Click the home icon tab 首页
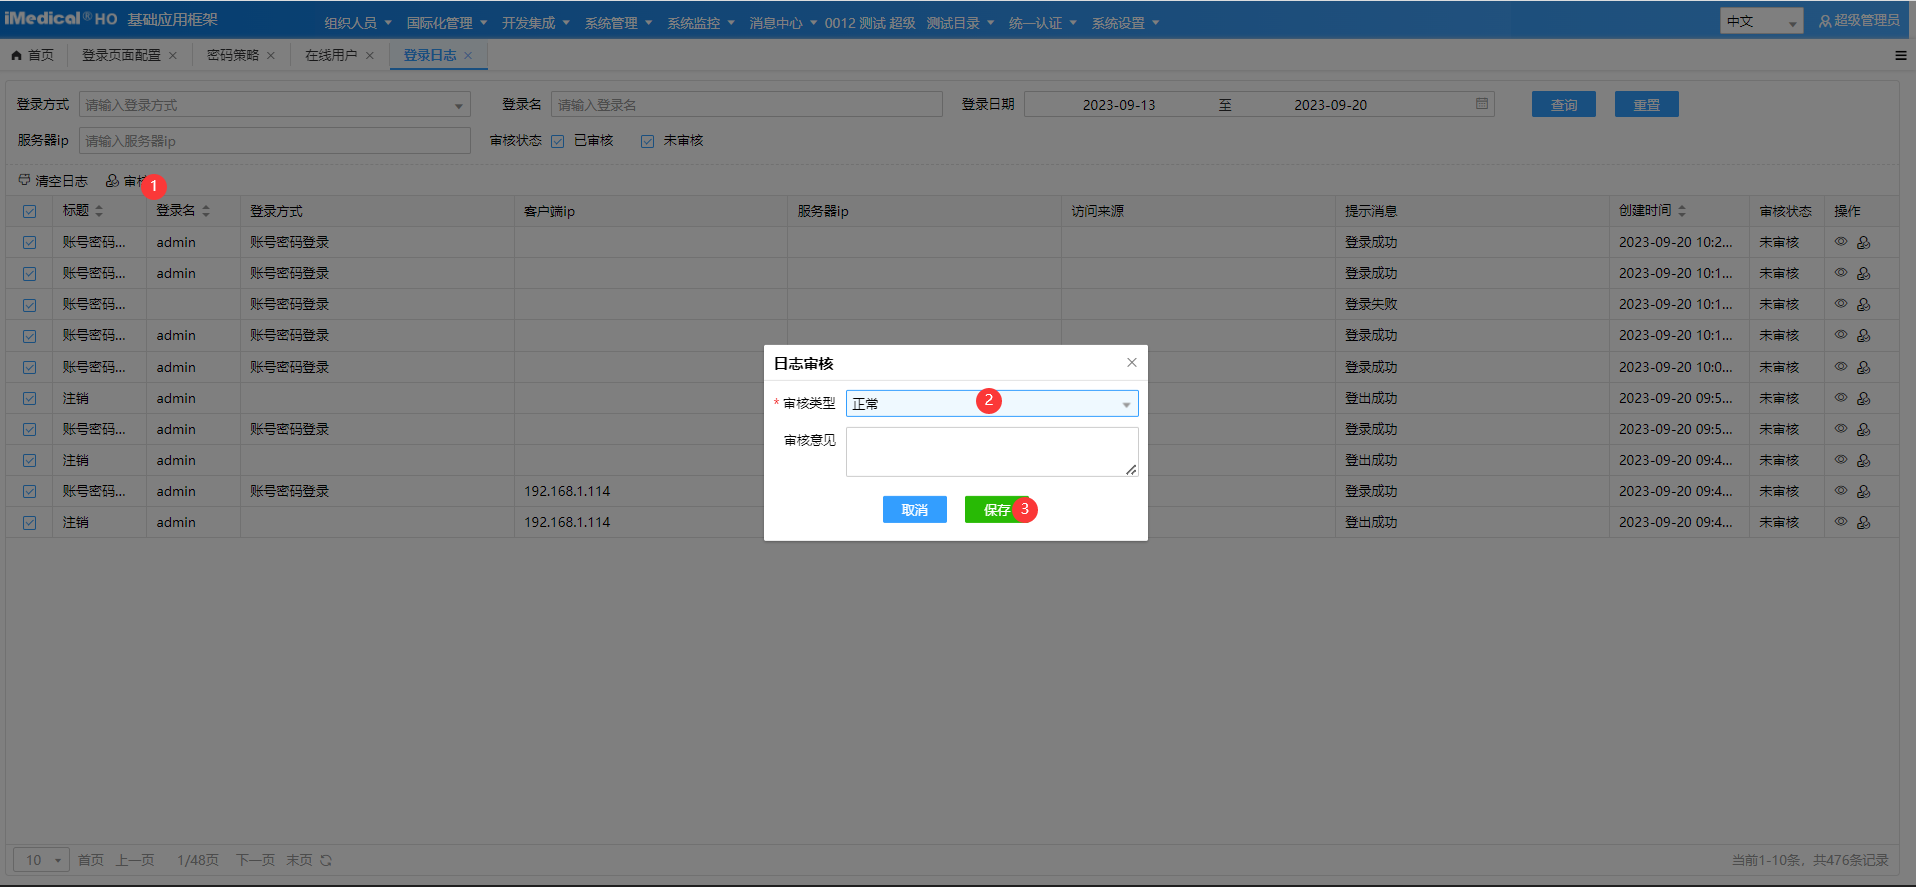 (x=33, y=55)
